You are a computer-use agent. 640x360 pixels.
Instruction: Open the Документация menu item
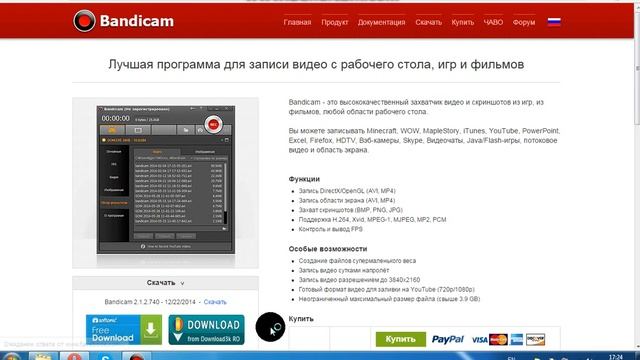click(381, 22)
